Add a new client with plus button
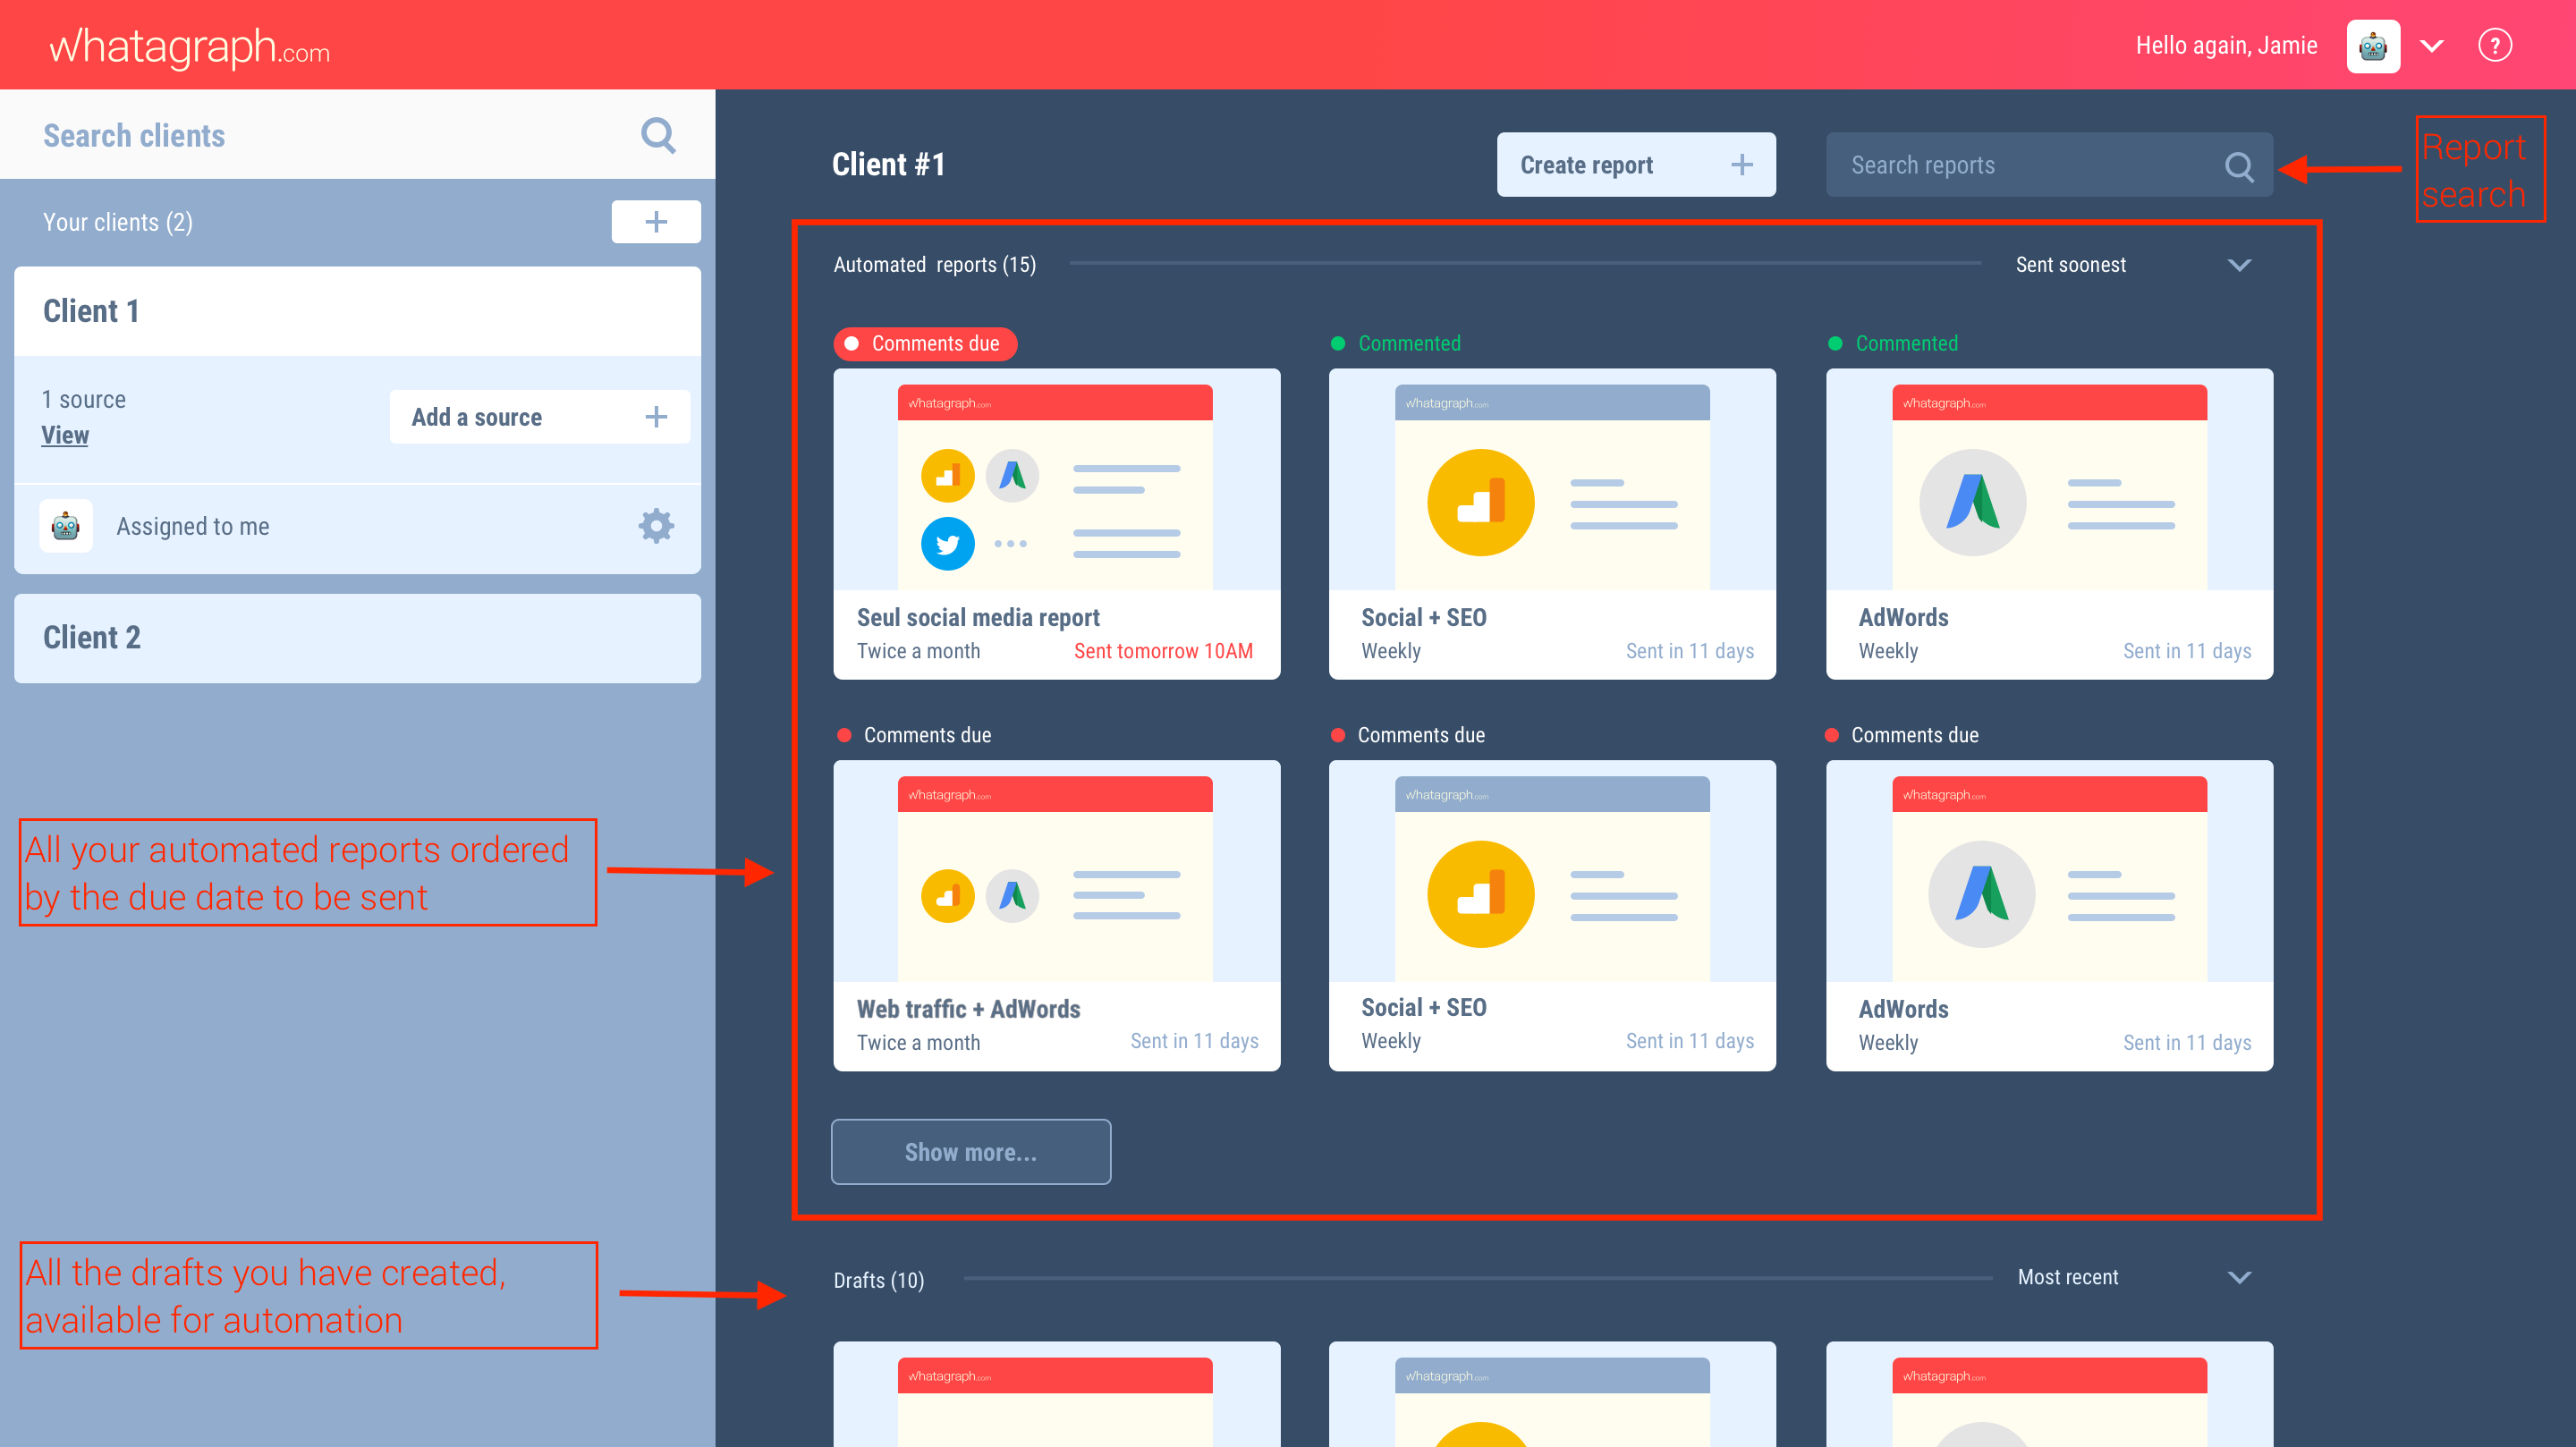The image size is (2576, 1447). (656, 221)
